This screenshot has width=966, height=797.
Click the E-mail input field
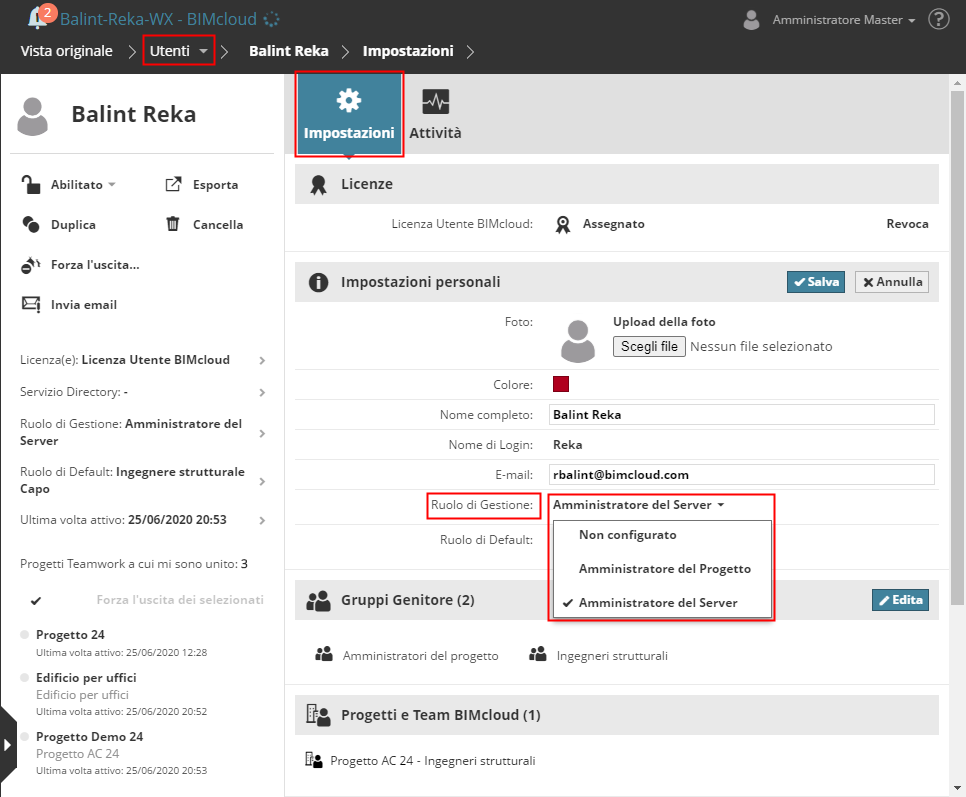point(741,474)
